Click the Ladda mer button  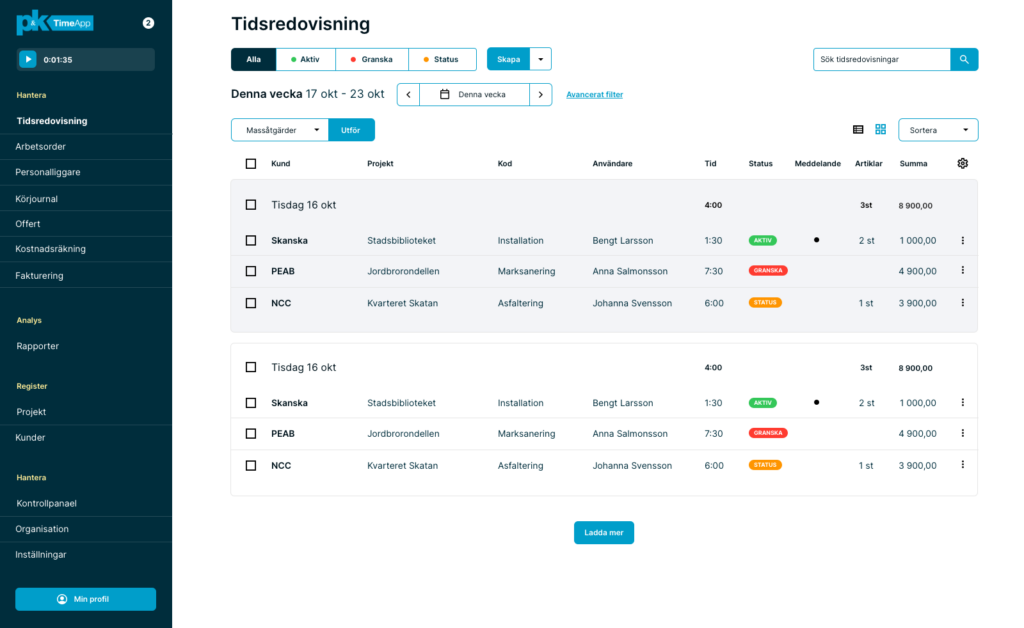603,533
